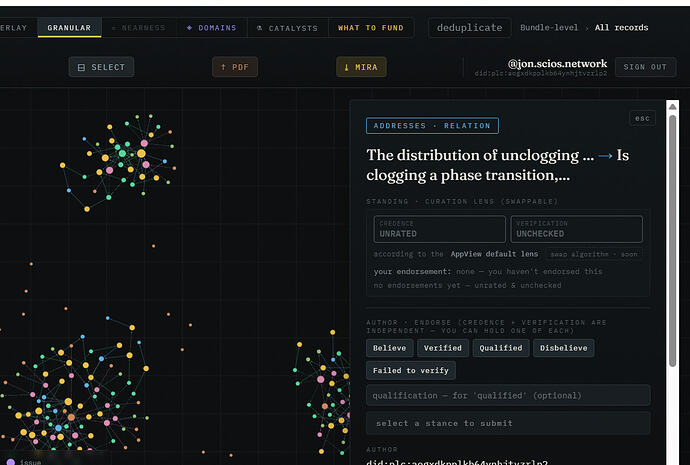Select the All records option

(621, 28)
